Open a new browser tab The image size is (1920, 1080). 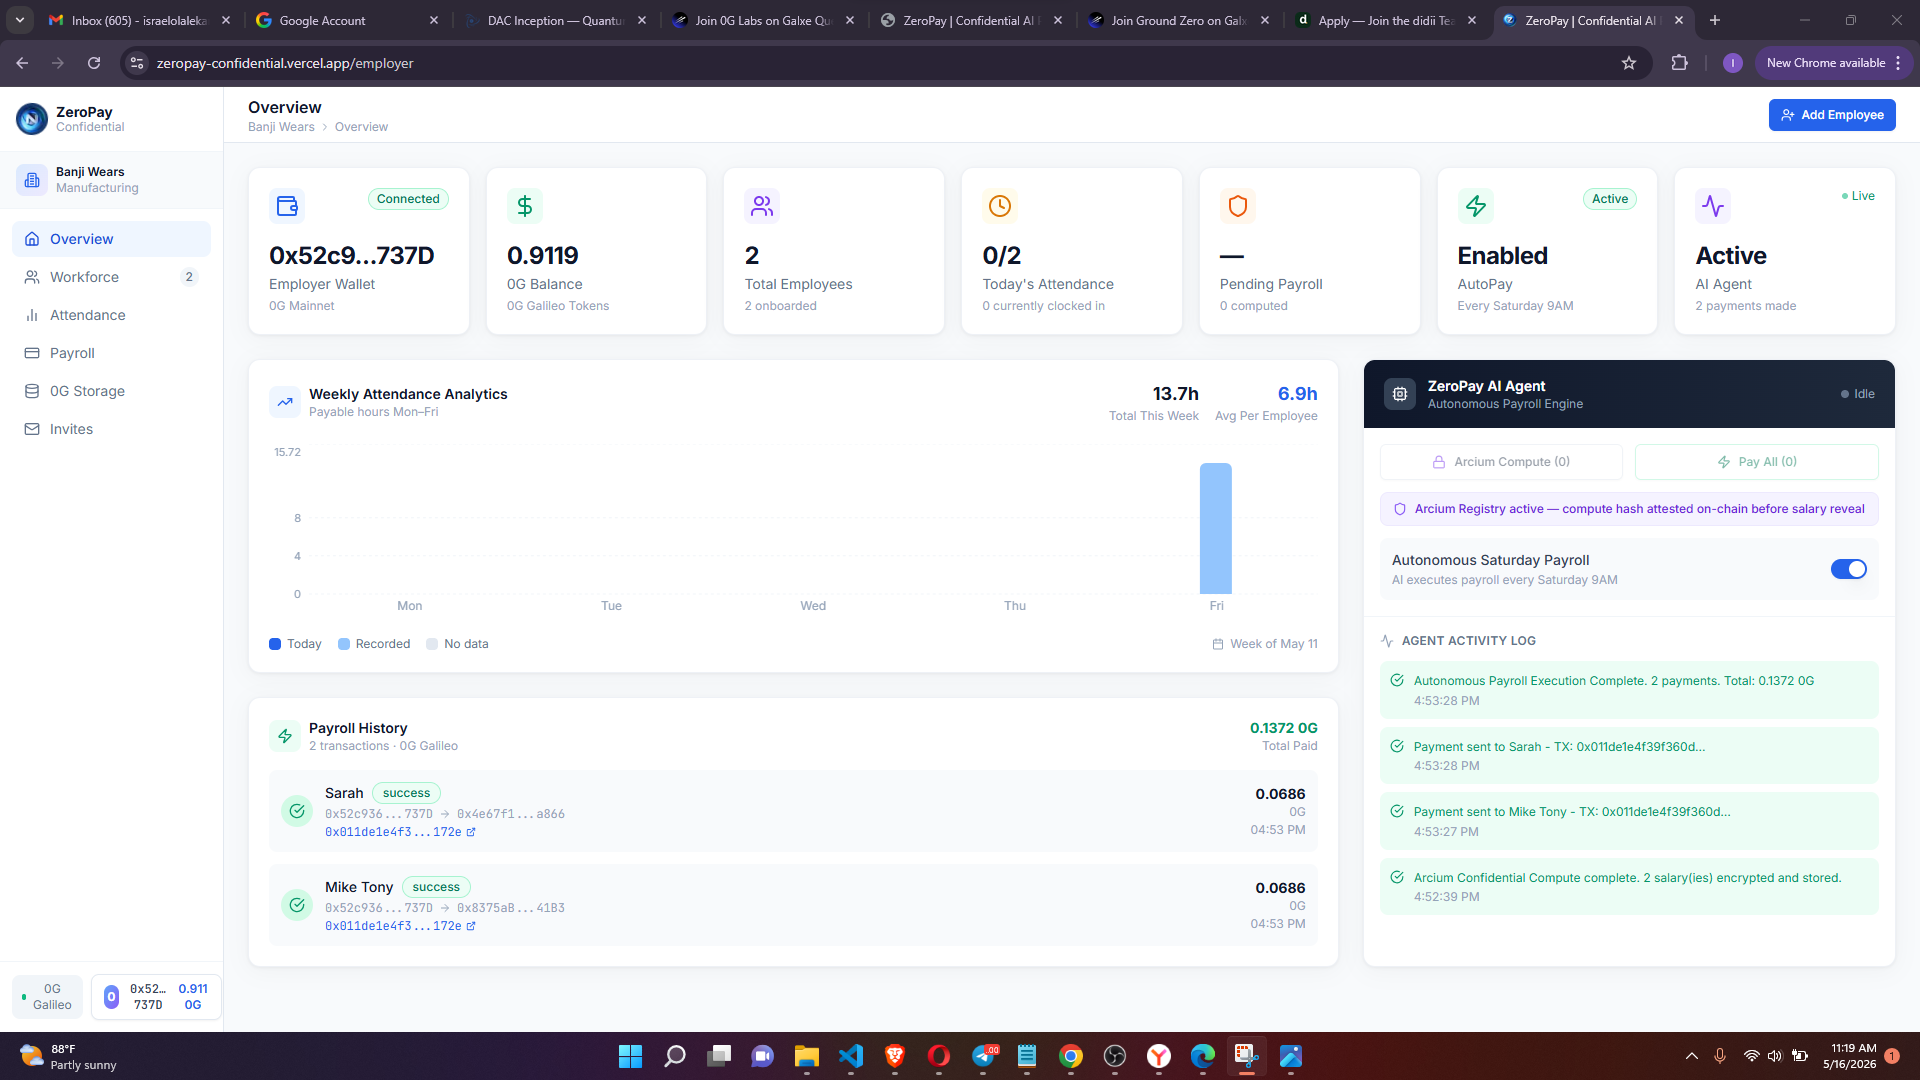click(x=1715, y=20)
